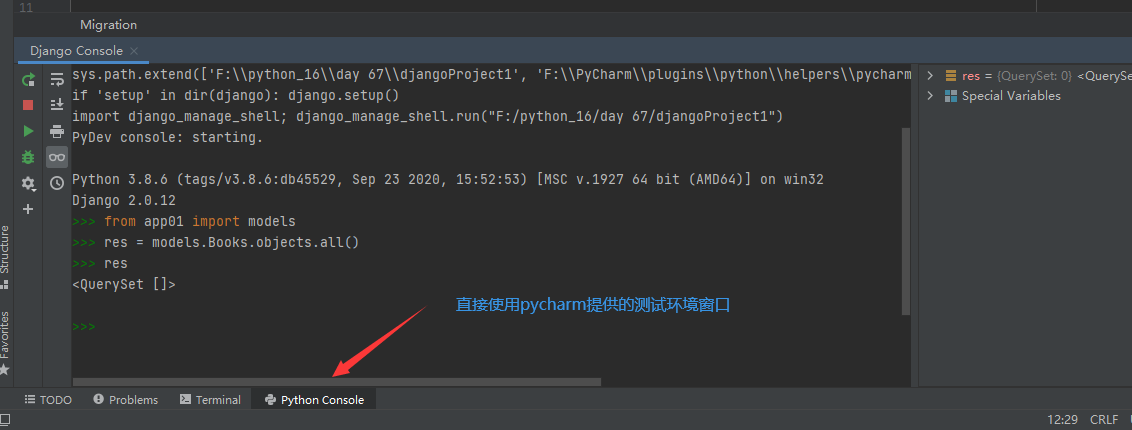The width and height of the screenshot is (1132, 430).
Task: Expand the res variable node
Action: [930, 76]
